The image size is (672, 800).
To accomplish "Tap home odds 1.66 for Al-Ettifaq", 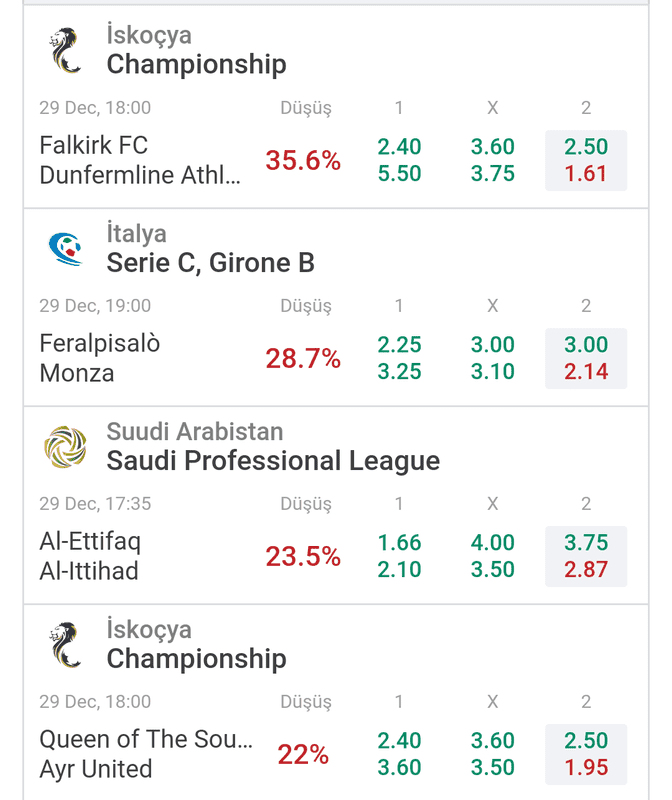I will click(399, 542).
